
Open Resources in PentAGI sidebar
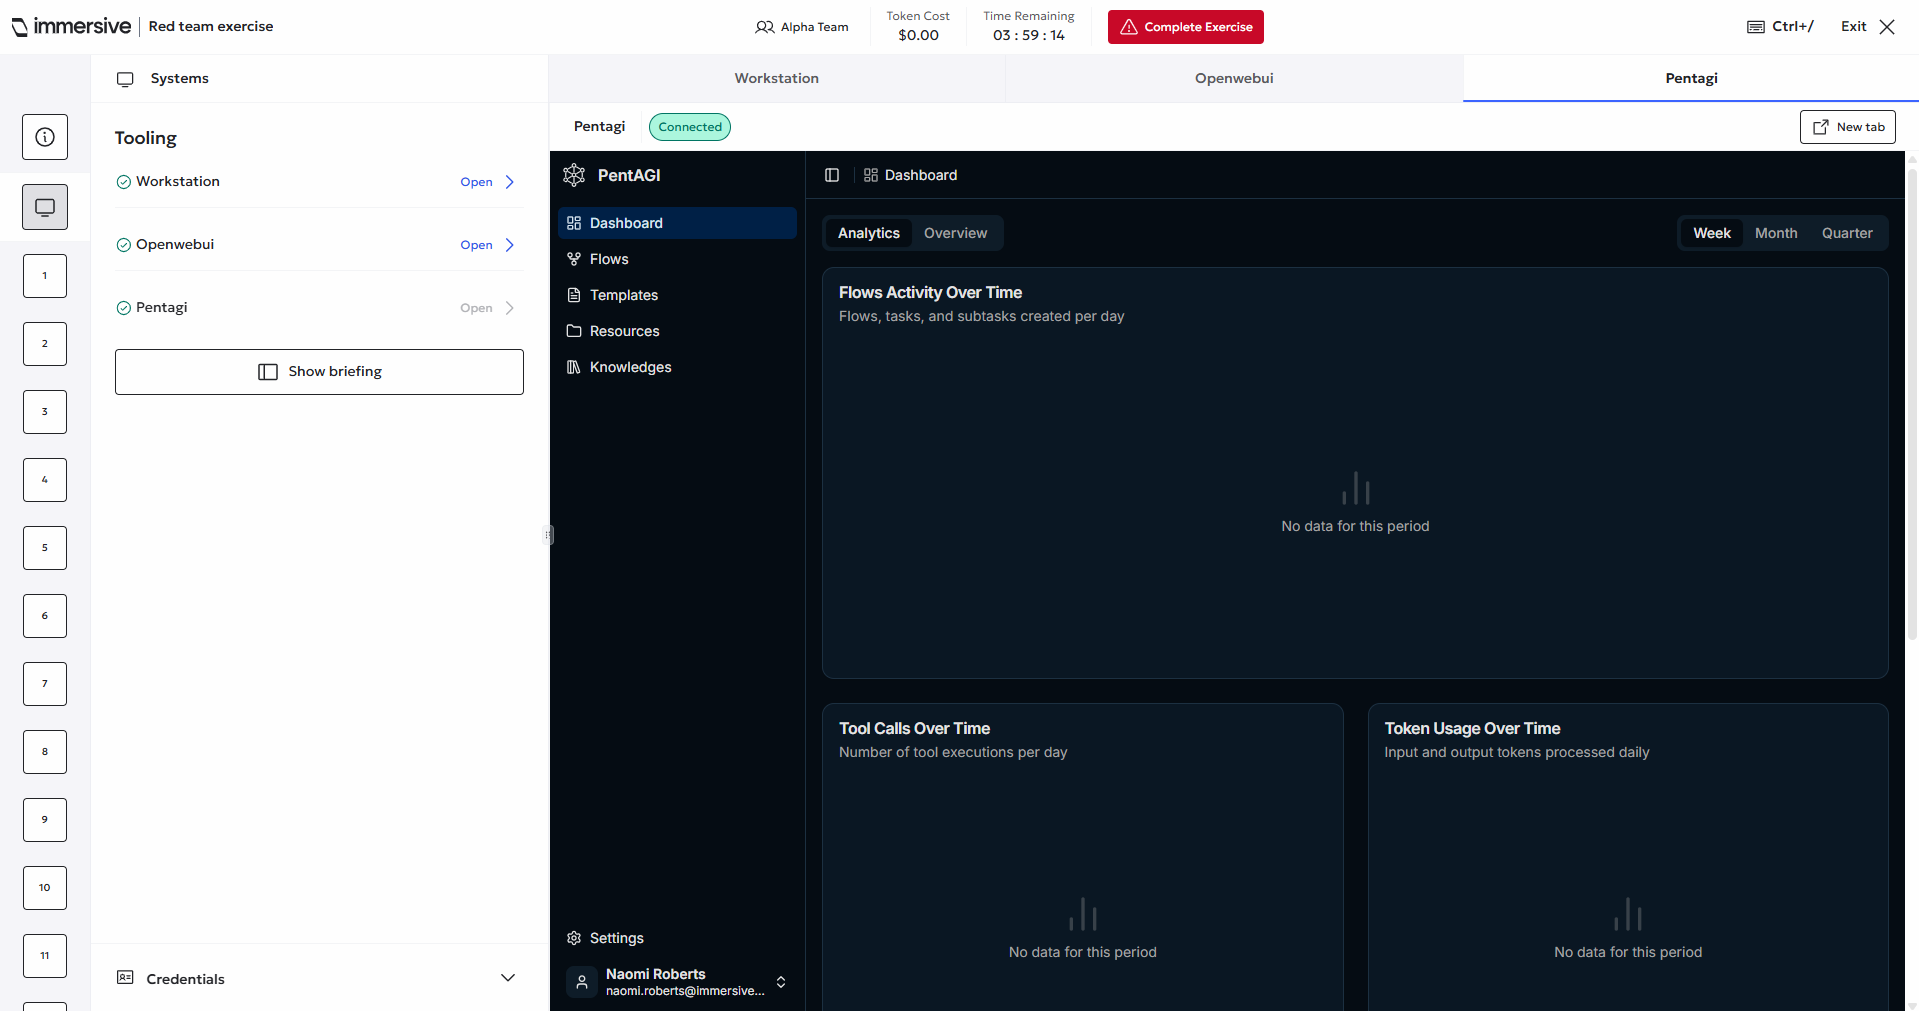pyautogui.click(x=677, y=331)
